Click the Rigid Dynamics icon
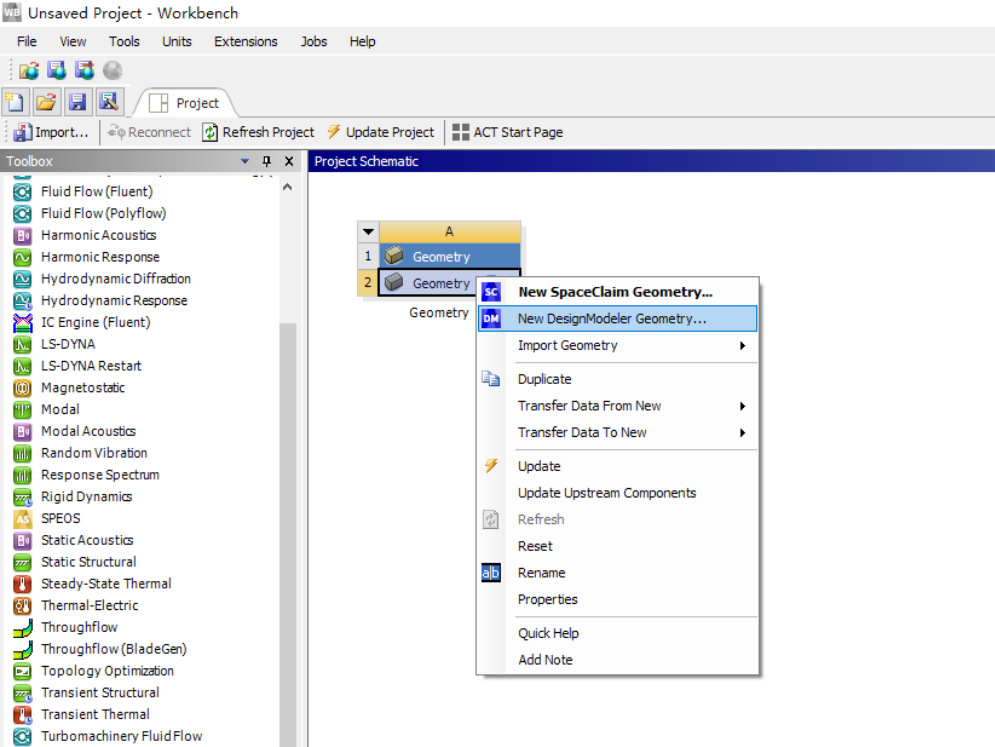The width and height of the screenshot is (995, 747). pyautogui.click(x=22, y=497)
